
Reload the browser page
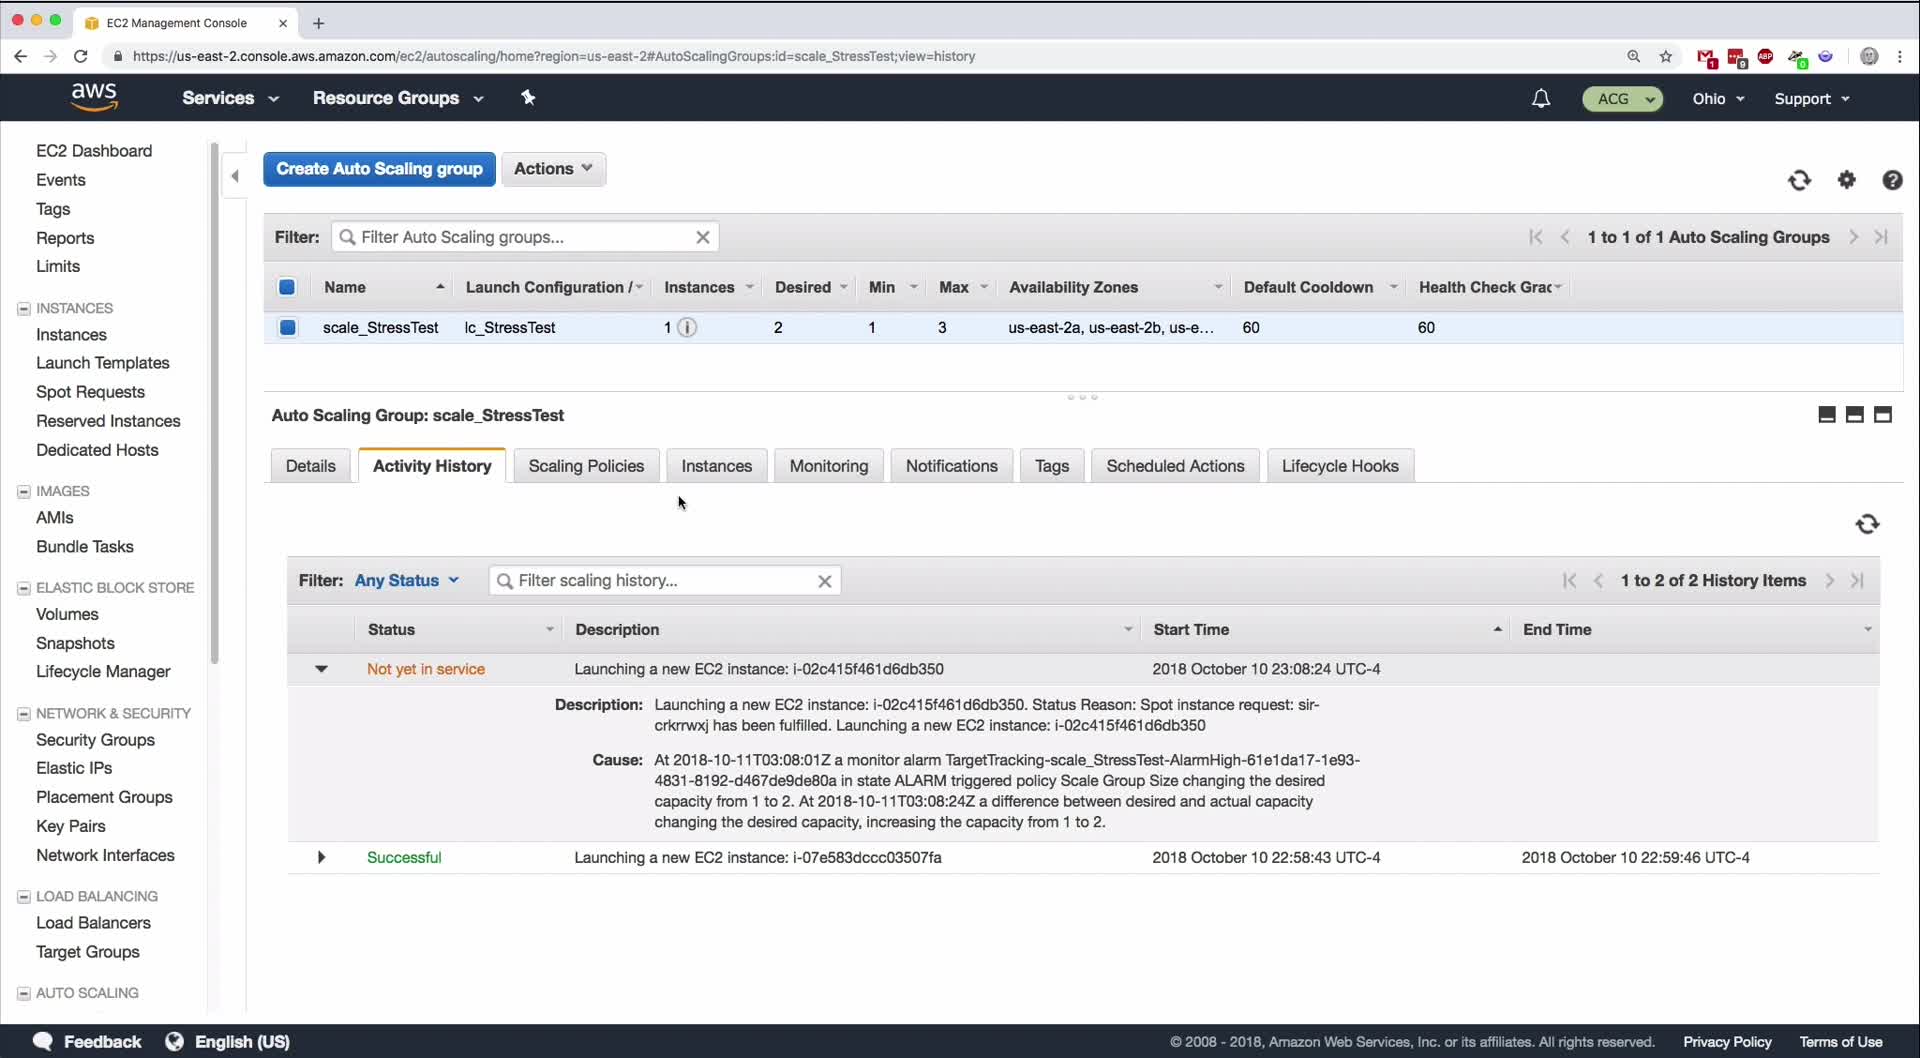(x=81, y=56)
